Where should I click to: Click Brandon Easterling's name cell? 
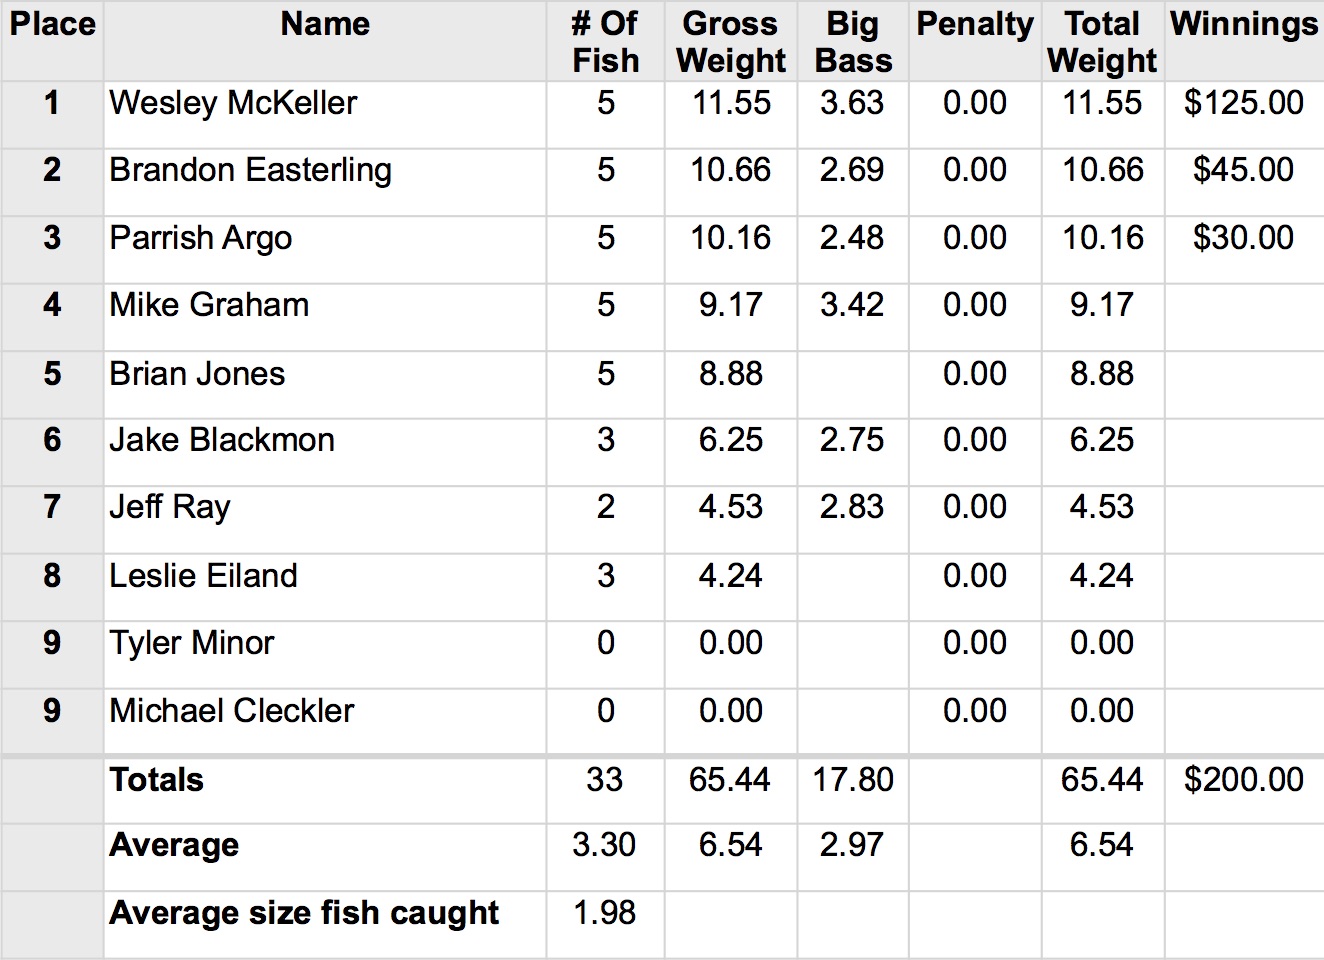tap(250, 171)
